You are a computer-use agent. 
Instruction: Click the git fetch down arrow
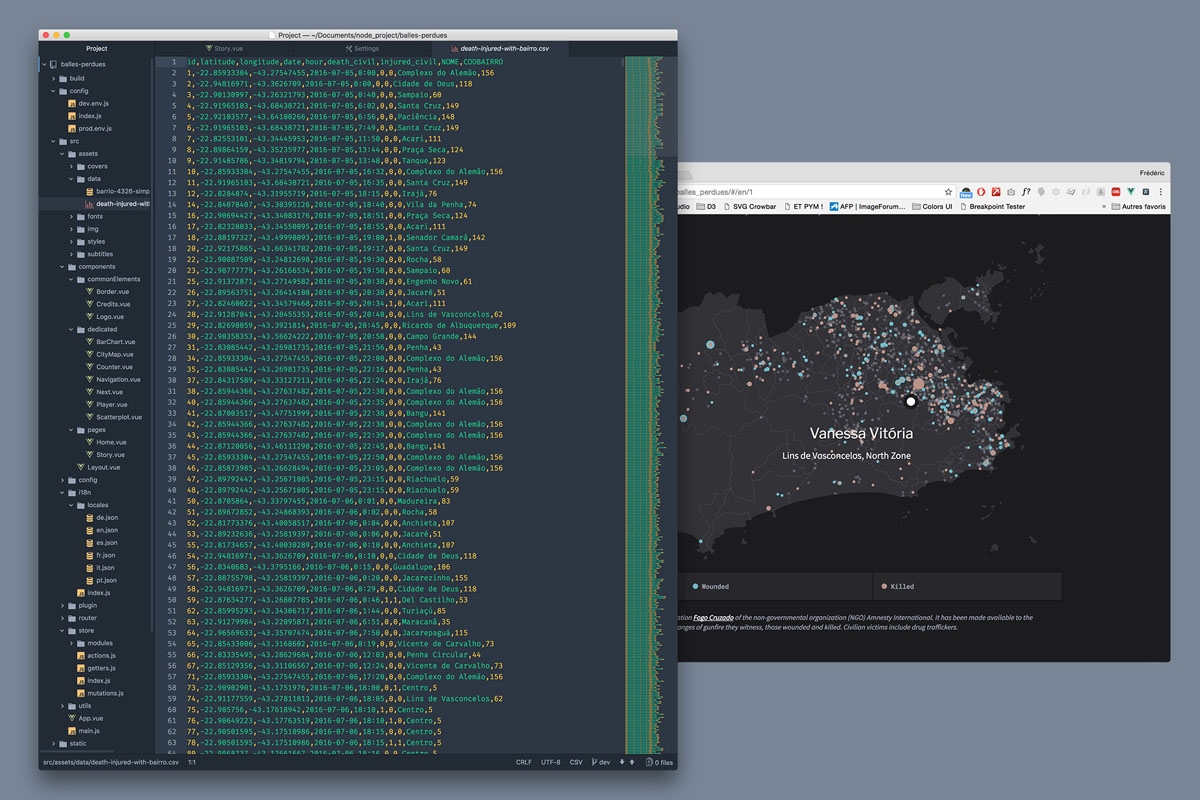tap(622, 762)
